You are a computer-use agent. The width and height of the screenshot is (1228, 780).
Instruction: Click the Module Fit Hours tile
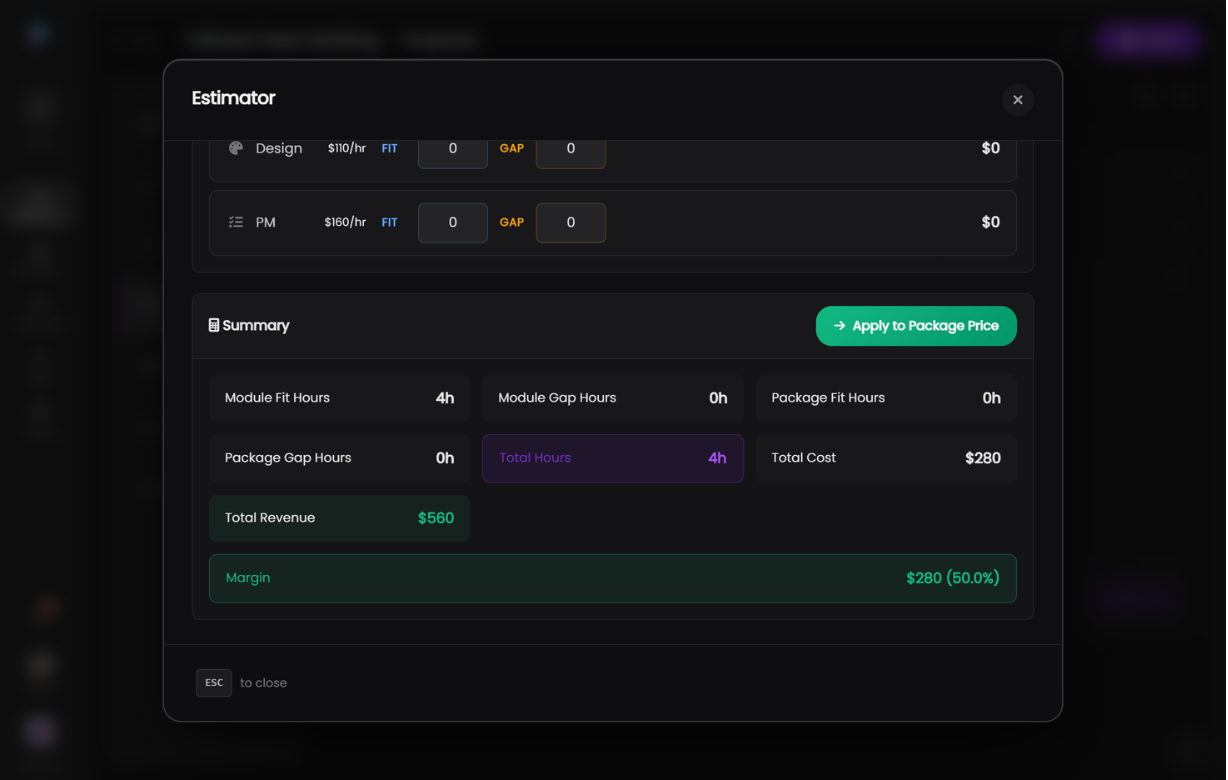coord(339,397)
